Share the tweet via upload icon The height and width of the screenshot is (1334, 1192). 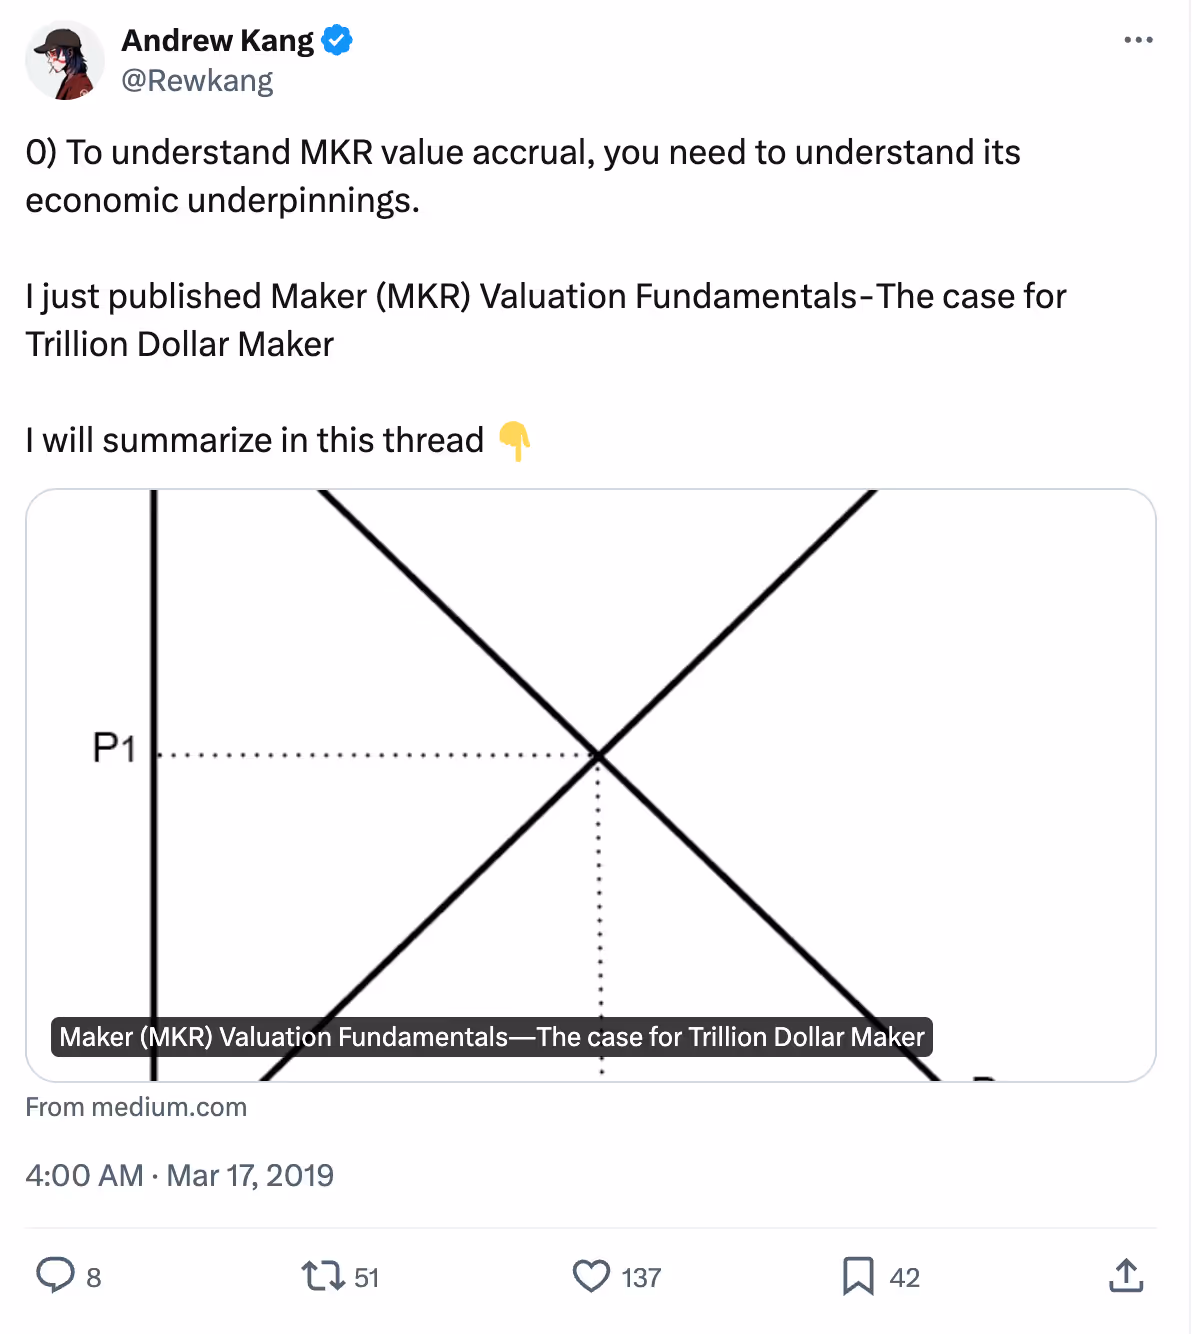point(1126,1275)
